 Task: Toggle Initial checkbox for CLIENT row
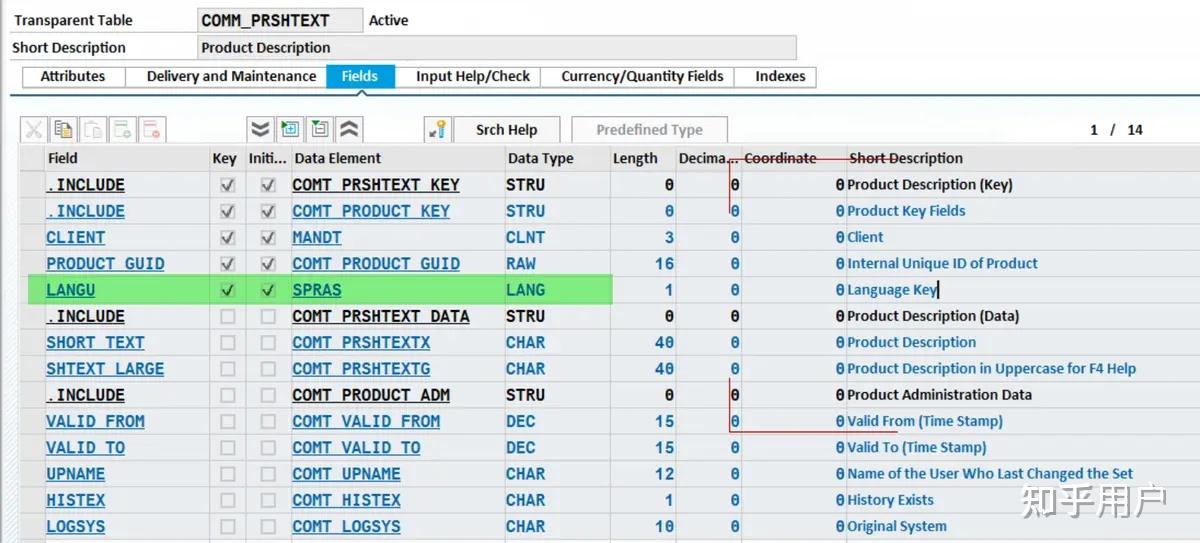coord(267,238)
